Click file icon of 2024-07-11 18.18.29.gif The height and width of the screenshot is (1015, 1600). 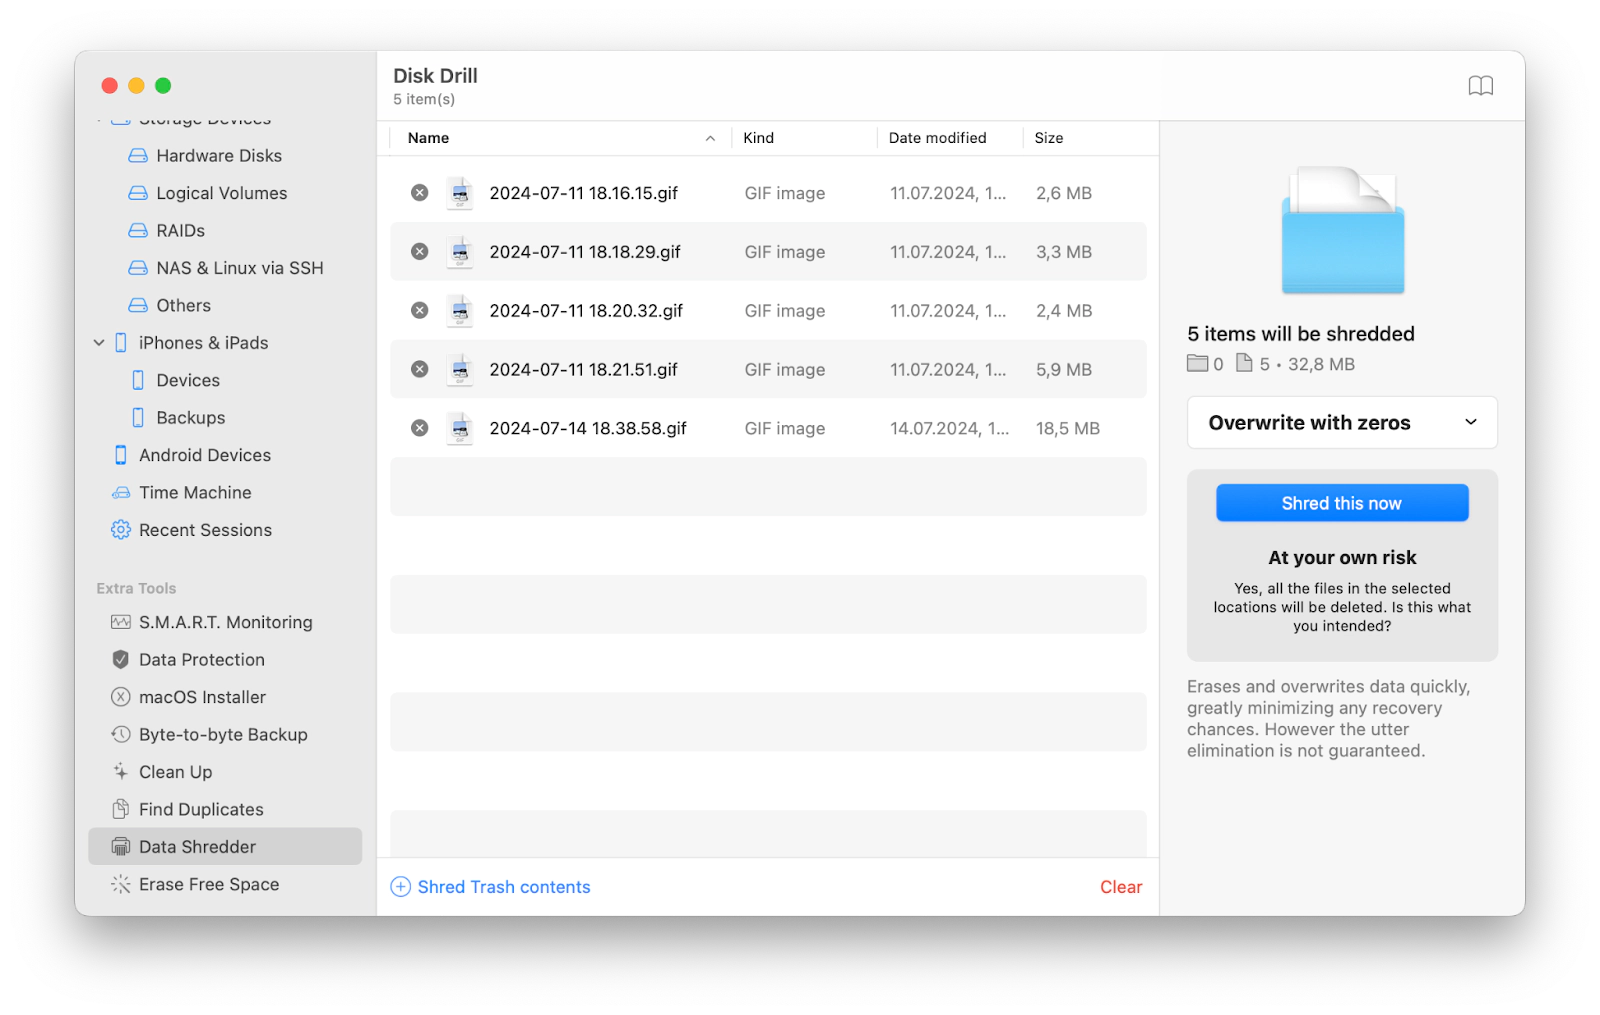click(x=460, y=252)
